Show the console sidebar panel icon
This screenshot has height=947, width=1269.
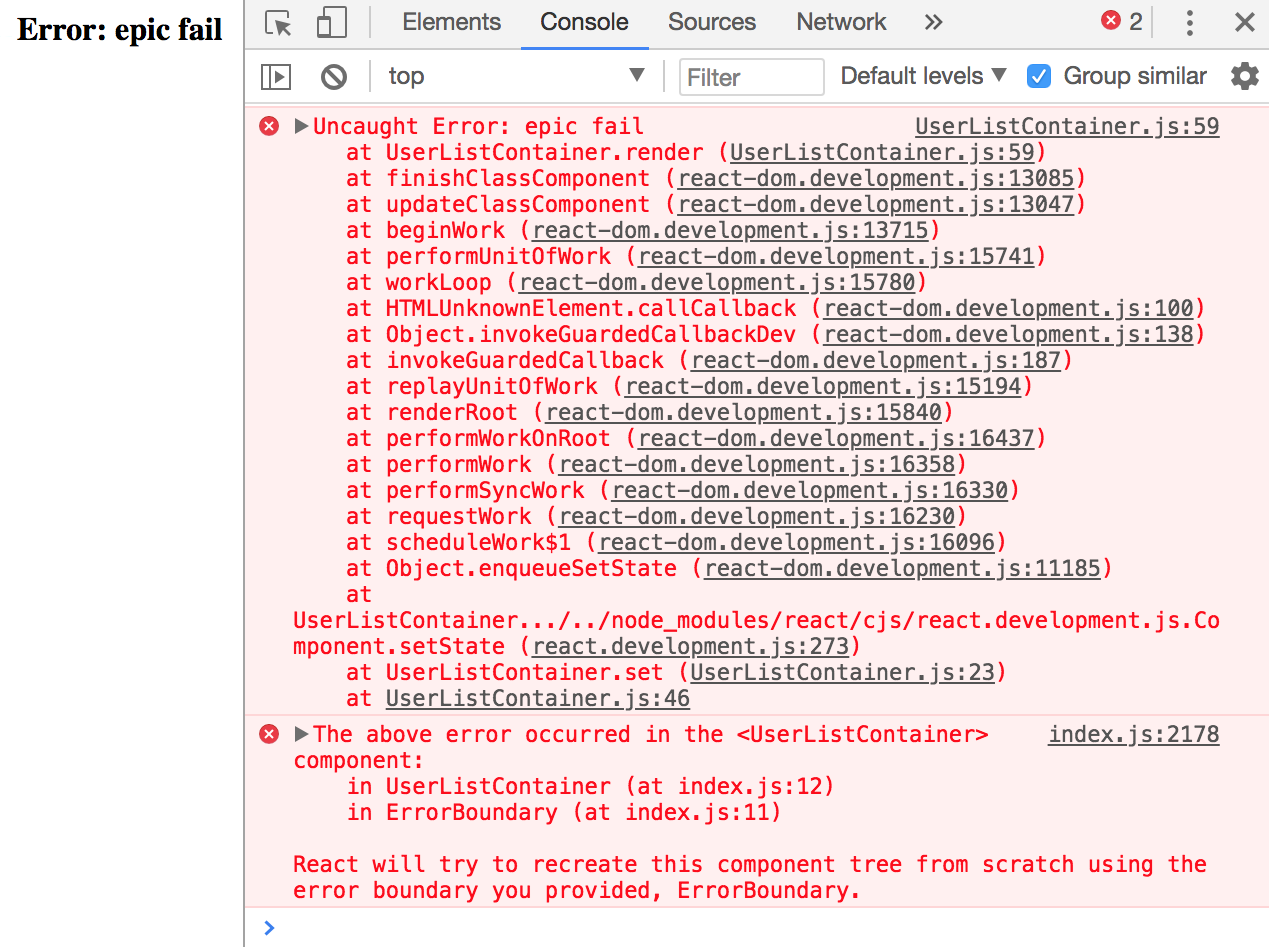(276, 76)
